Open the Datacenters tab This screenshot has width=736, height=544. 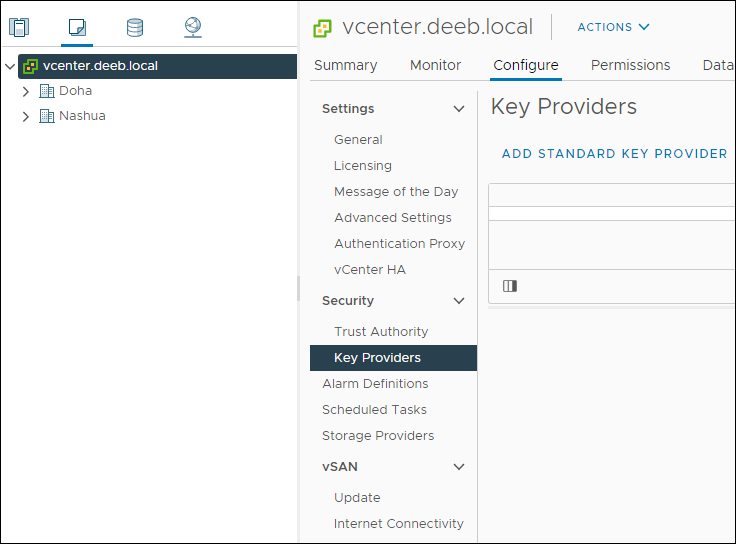[x=718, y=65]
